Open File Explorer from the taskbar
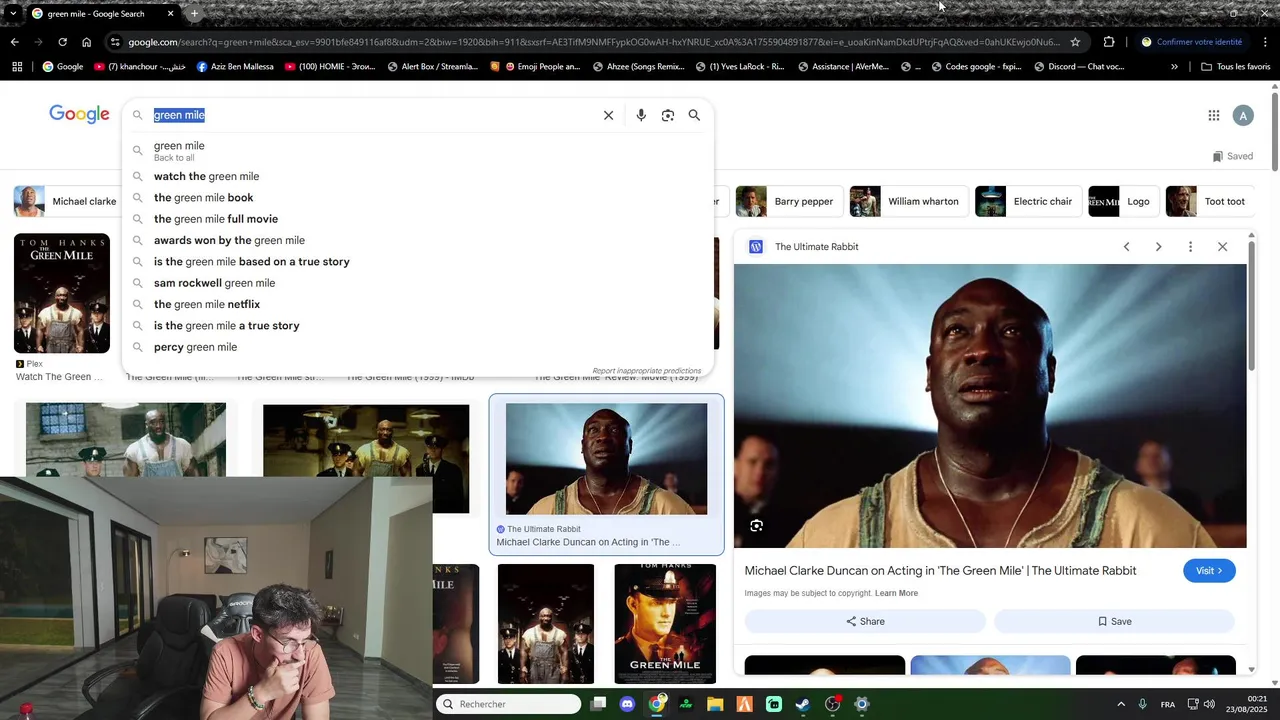Screen dimensions: 1280x720 click(x=715, y=704)
